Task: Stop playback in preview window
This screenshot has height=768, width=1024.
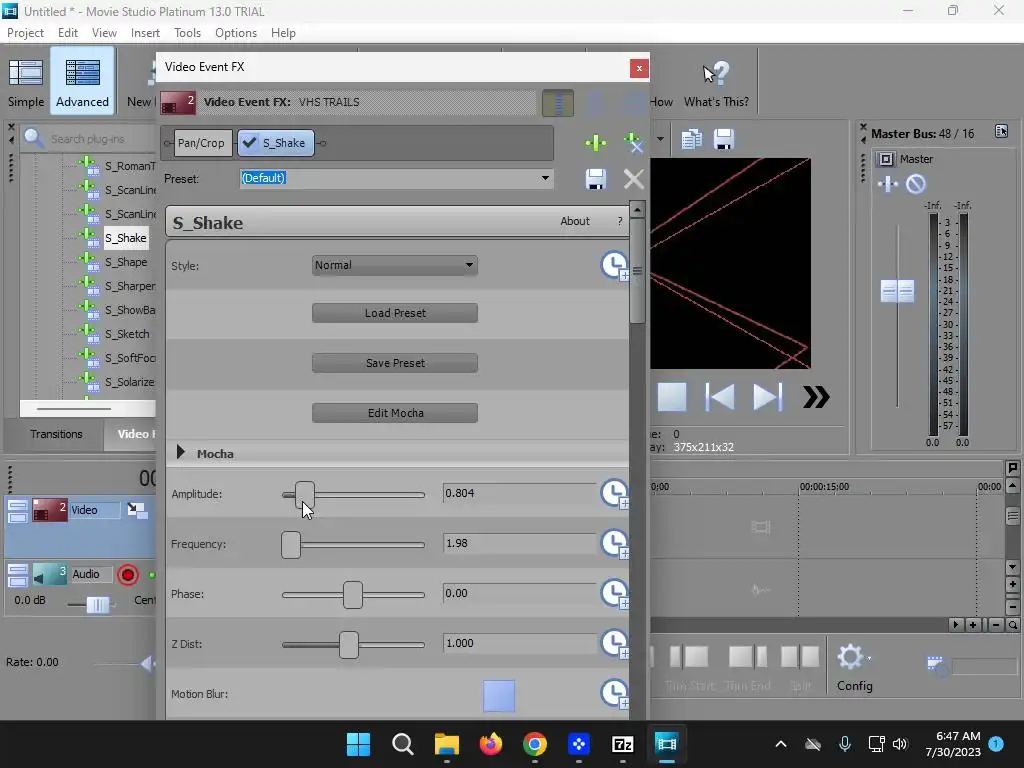Action: (672, 396)
